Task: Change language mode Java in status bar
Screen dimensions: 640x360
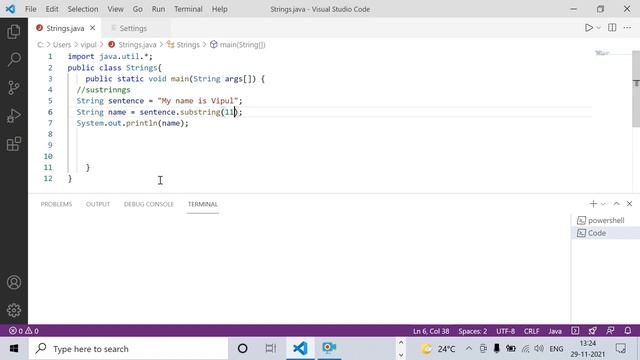Action: (555, 331)
